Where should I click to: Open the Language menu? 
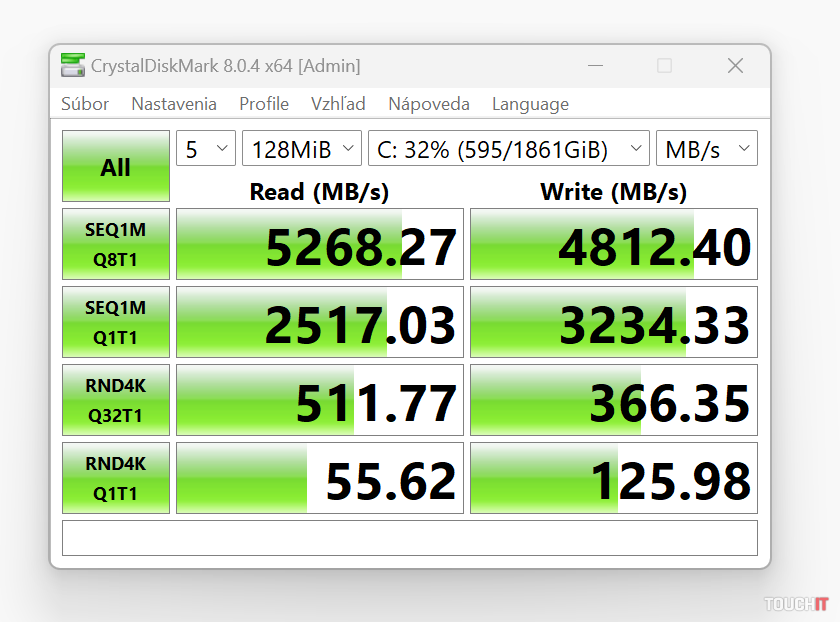[530, 104]
